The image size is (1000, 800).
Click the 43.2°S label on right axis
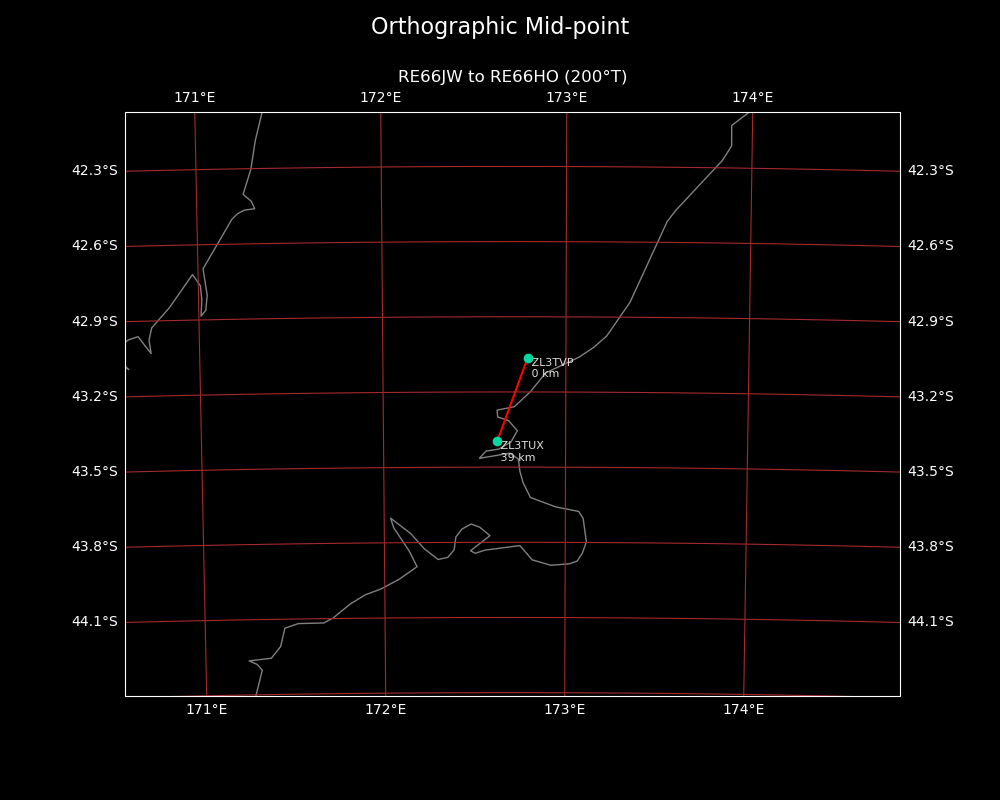tap(930, 396)
